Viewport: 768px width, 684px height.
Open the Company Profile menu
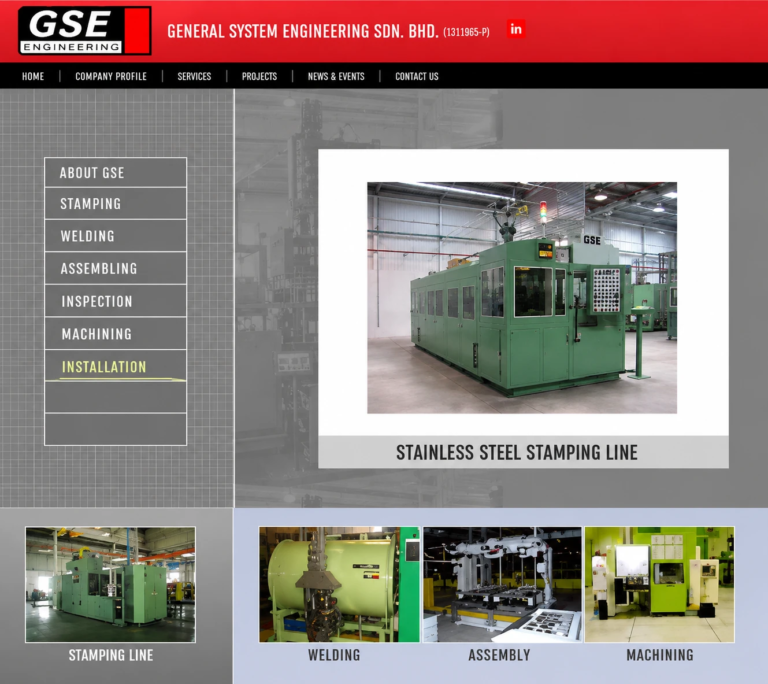pyautogui.click(x=111, y=76)
